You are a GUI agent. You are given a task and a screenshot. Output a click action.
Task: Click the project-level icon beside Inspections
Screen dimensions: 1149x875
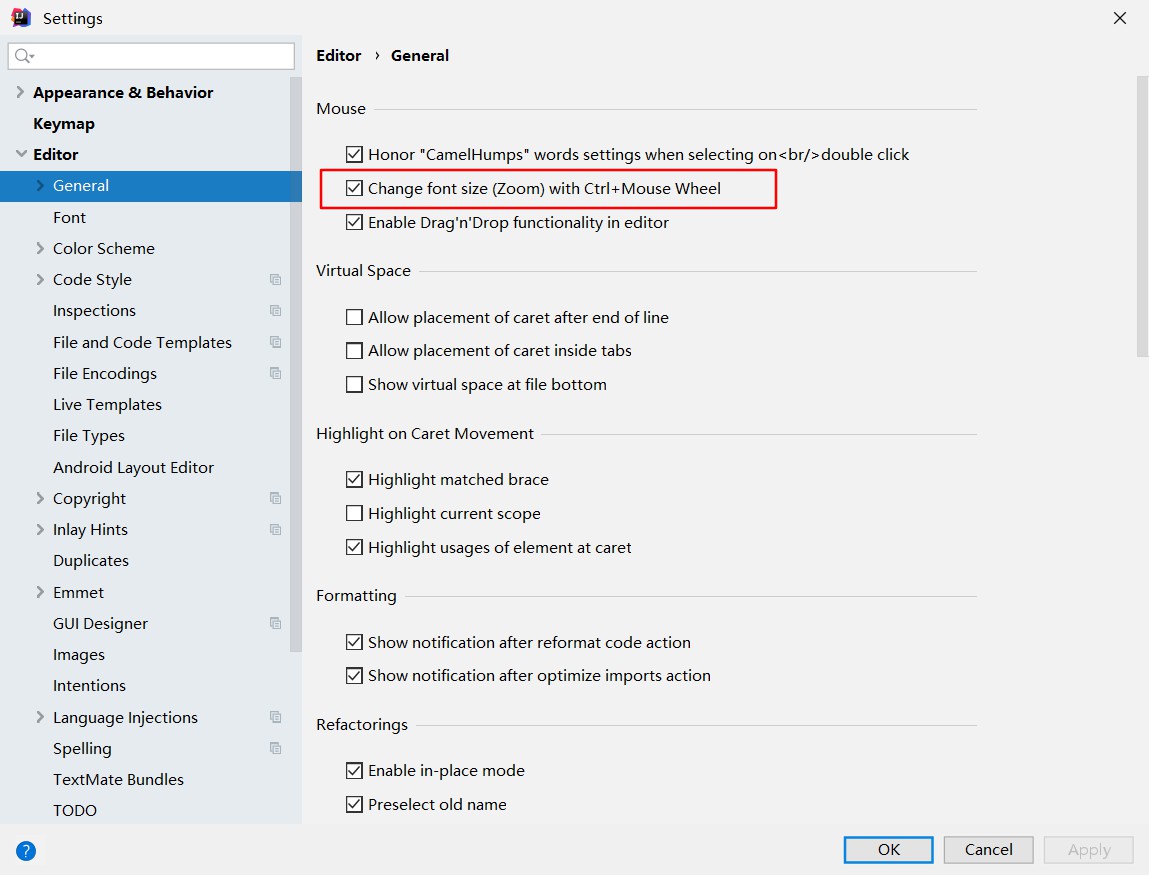pyautogui.click(x=276, y=311)
